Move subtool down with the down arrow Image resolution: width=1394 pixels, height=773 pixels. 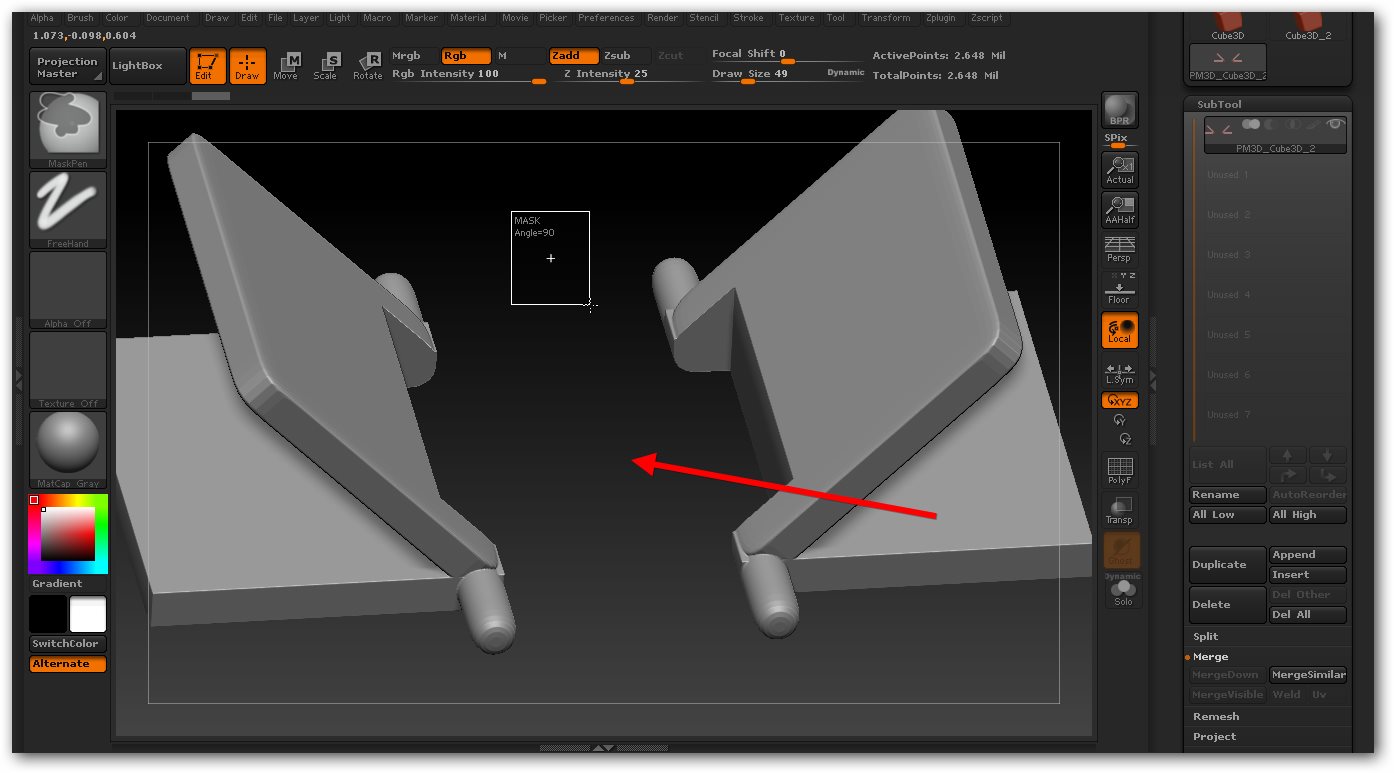tap(1328, 455)
